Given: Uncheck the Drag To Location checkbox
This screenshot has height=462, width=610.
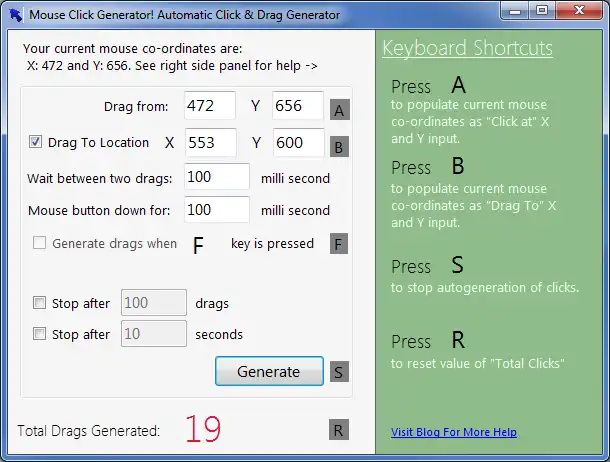Looking at the screenshot, I should [35, 142].
